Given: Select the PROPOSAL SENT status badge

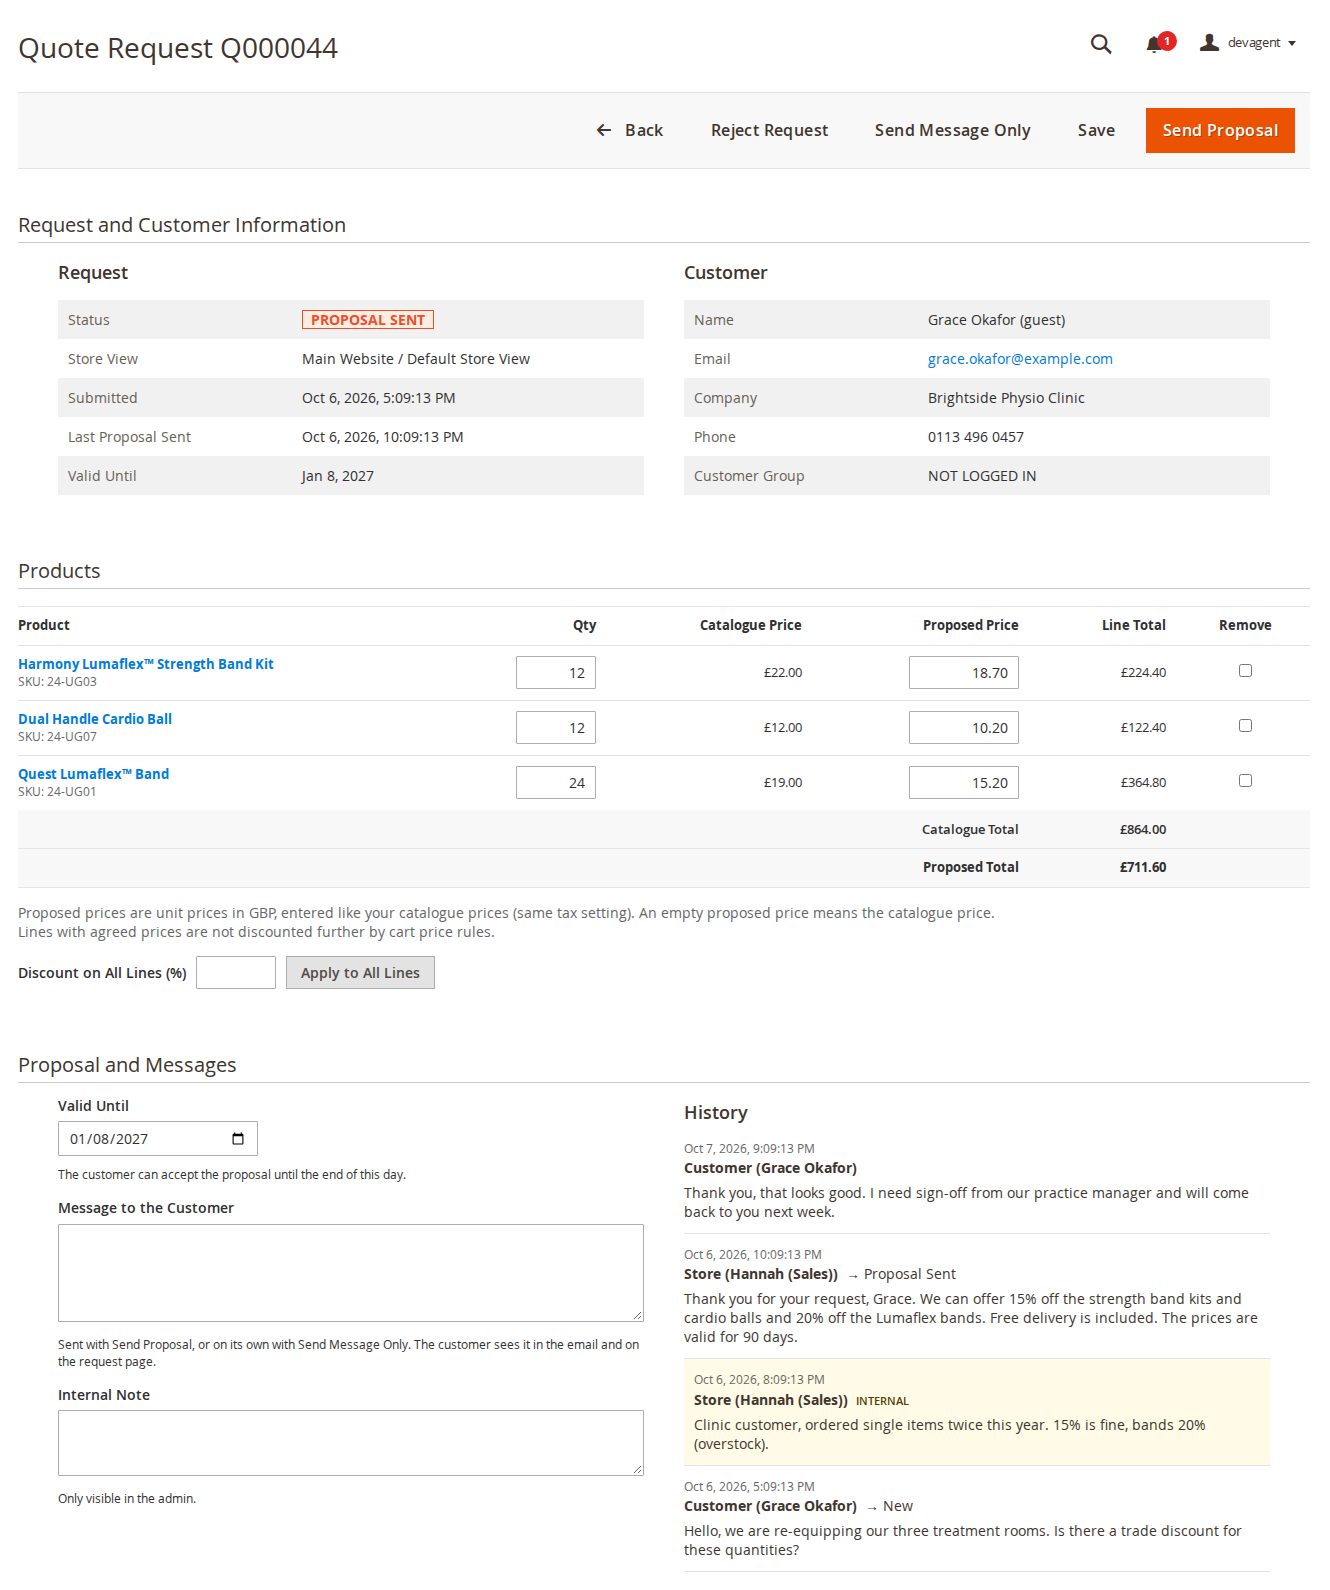Looking at the screenshot, I should coord(368,320).
